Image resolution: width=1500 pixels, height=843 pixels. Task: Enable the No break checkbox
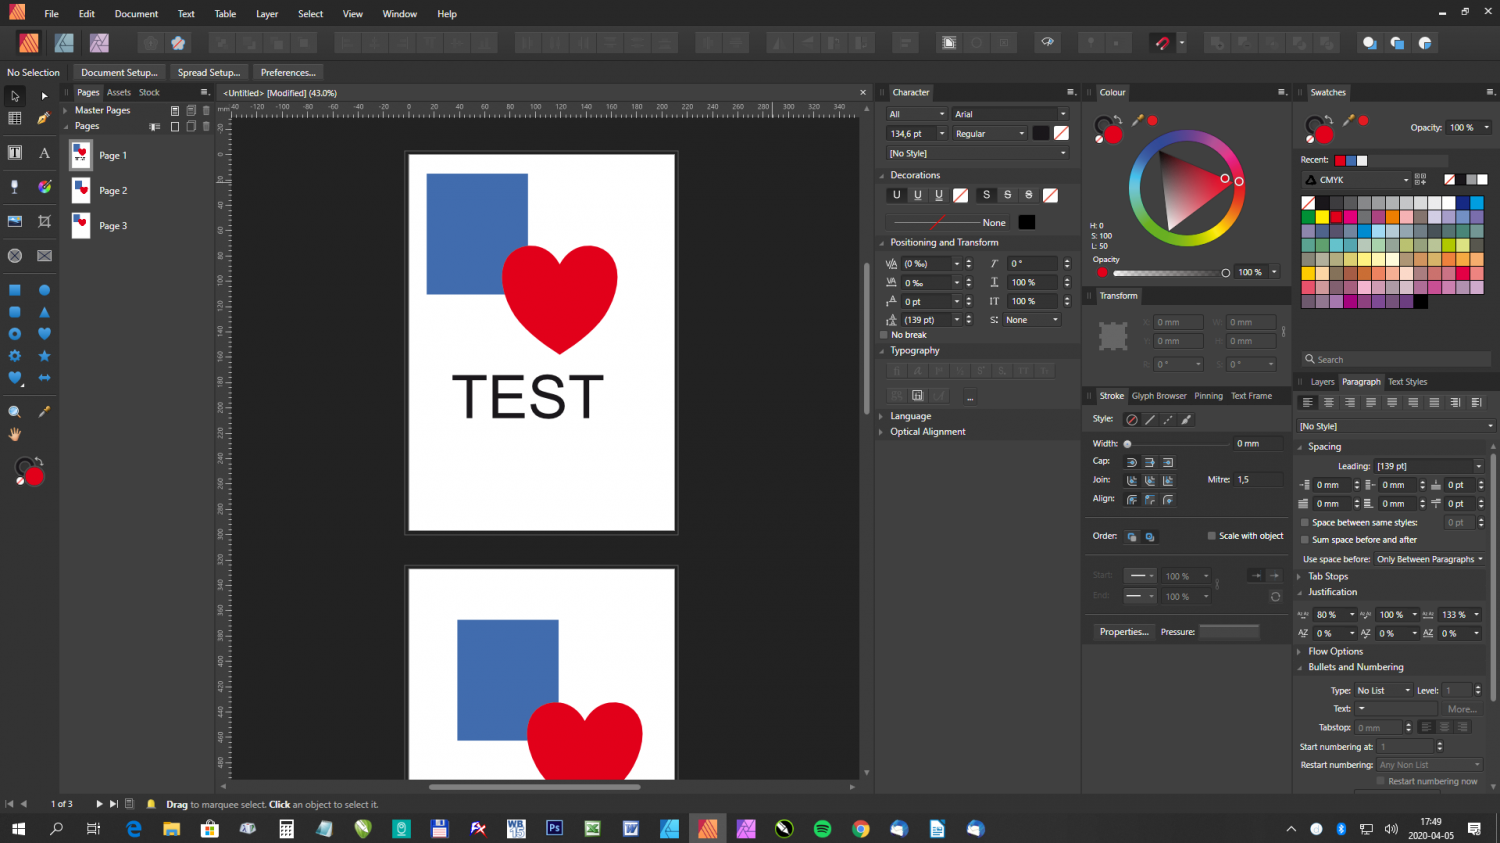[x=884, y=335]
